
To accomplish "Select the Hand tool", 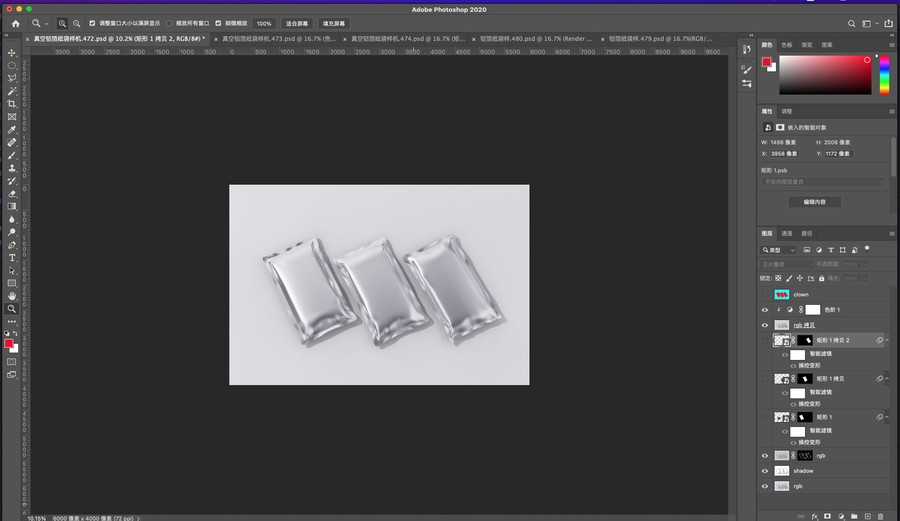I will coord(11,296).
